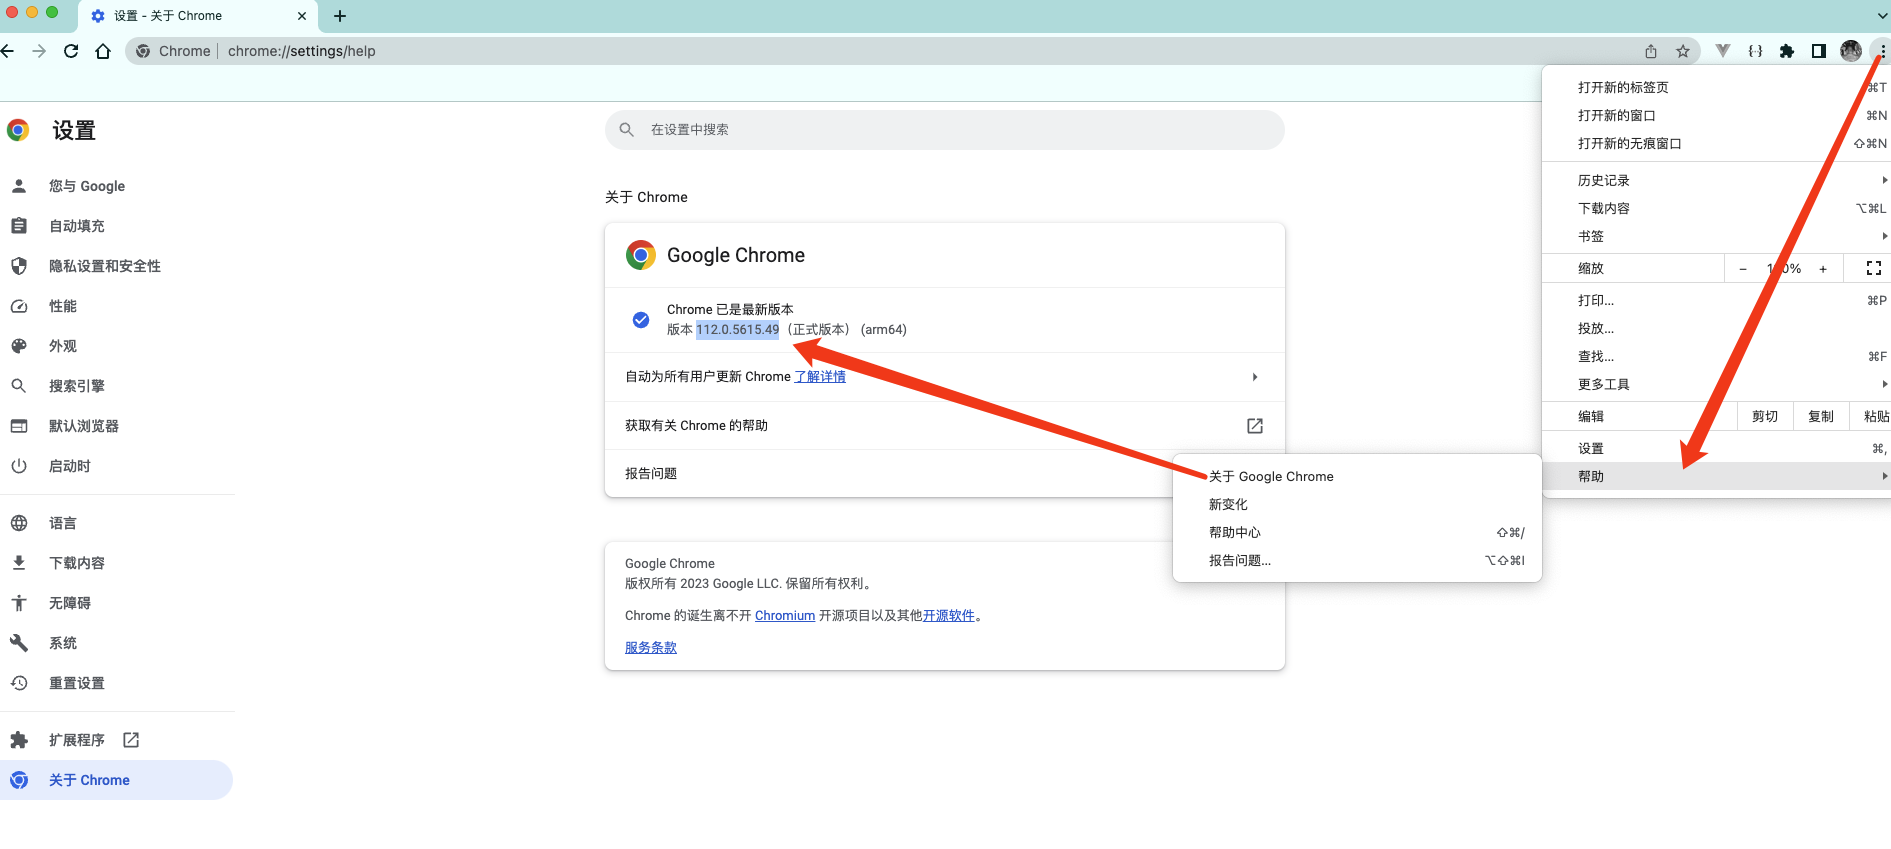Choose 打印... from Chrome menu
Image resolution: width=1891 pixels, height=849 pixels.
point(1716,301)
